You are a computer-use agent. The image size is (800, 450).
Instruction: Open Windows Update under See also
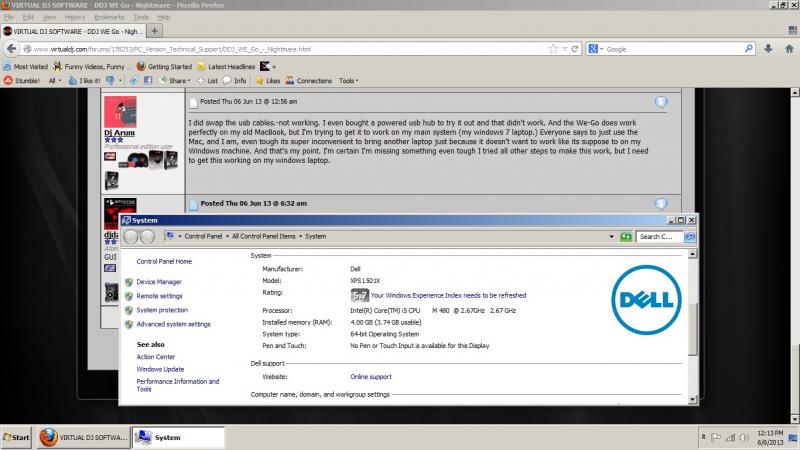click(x=160, y=369)
